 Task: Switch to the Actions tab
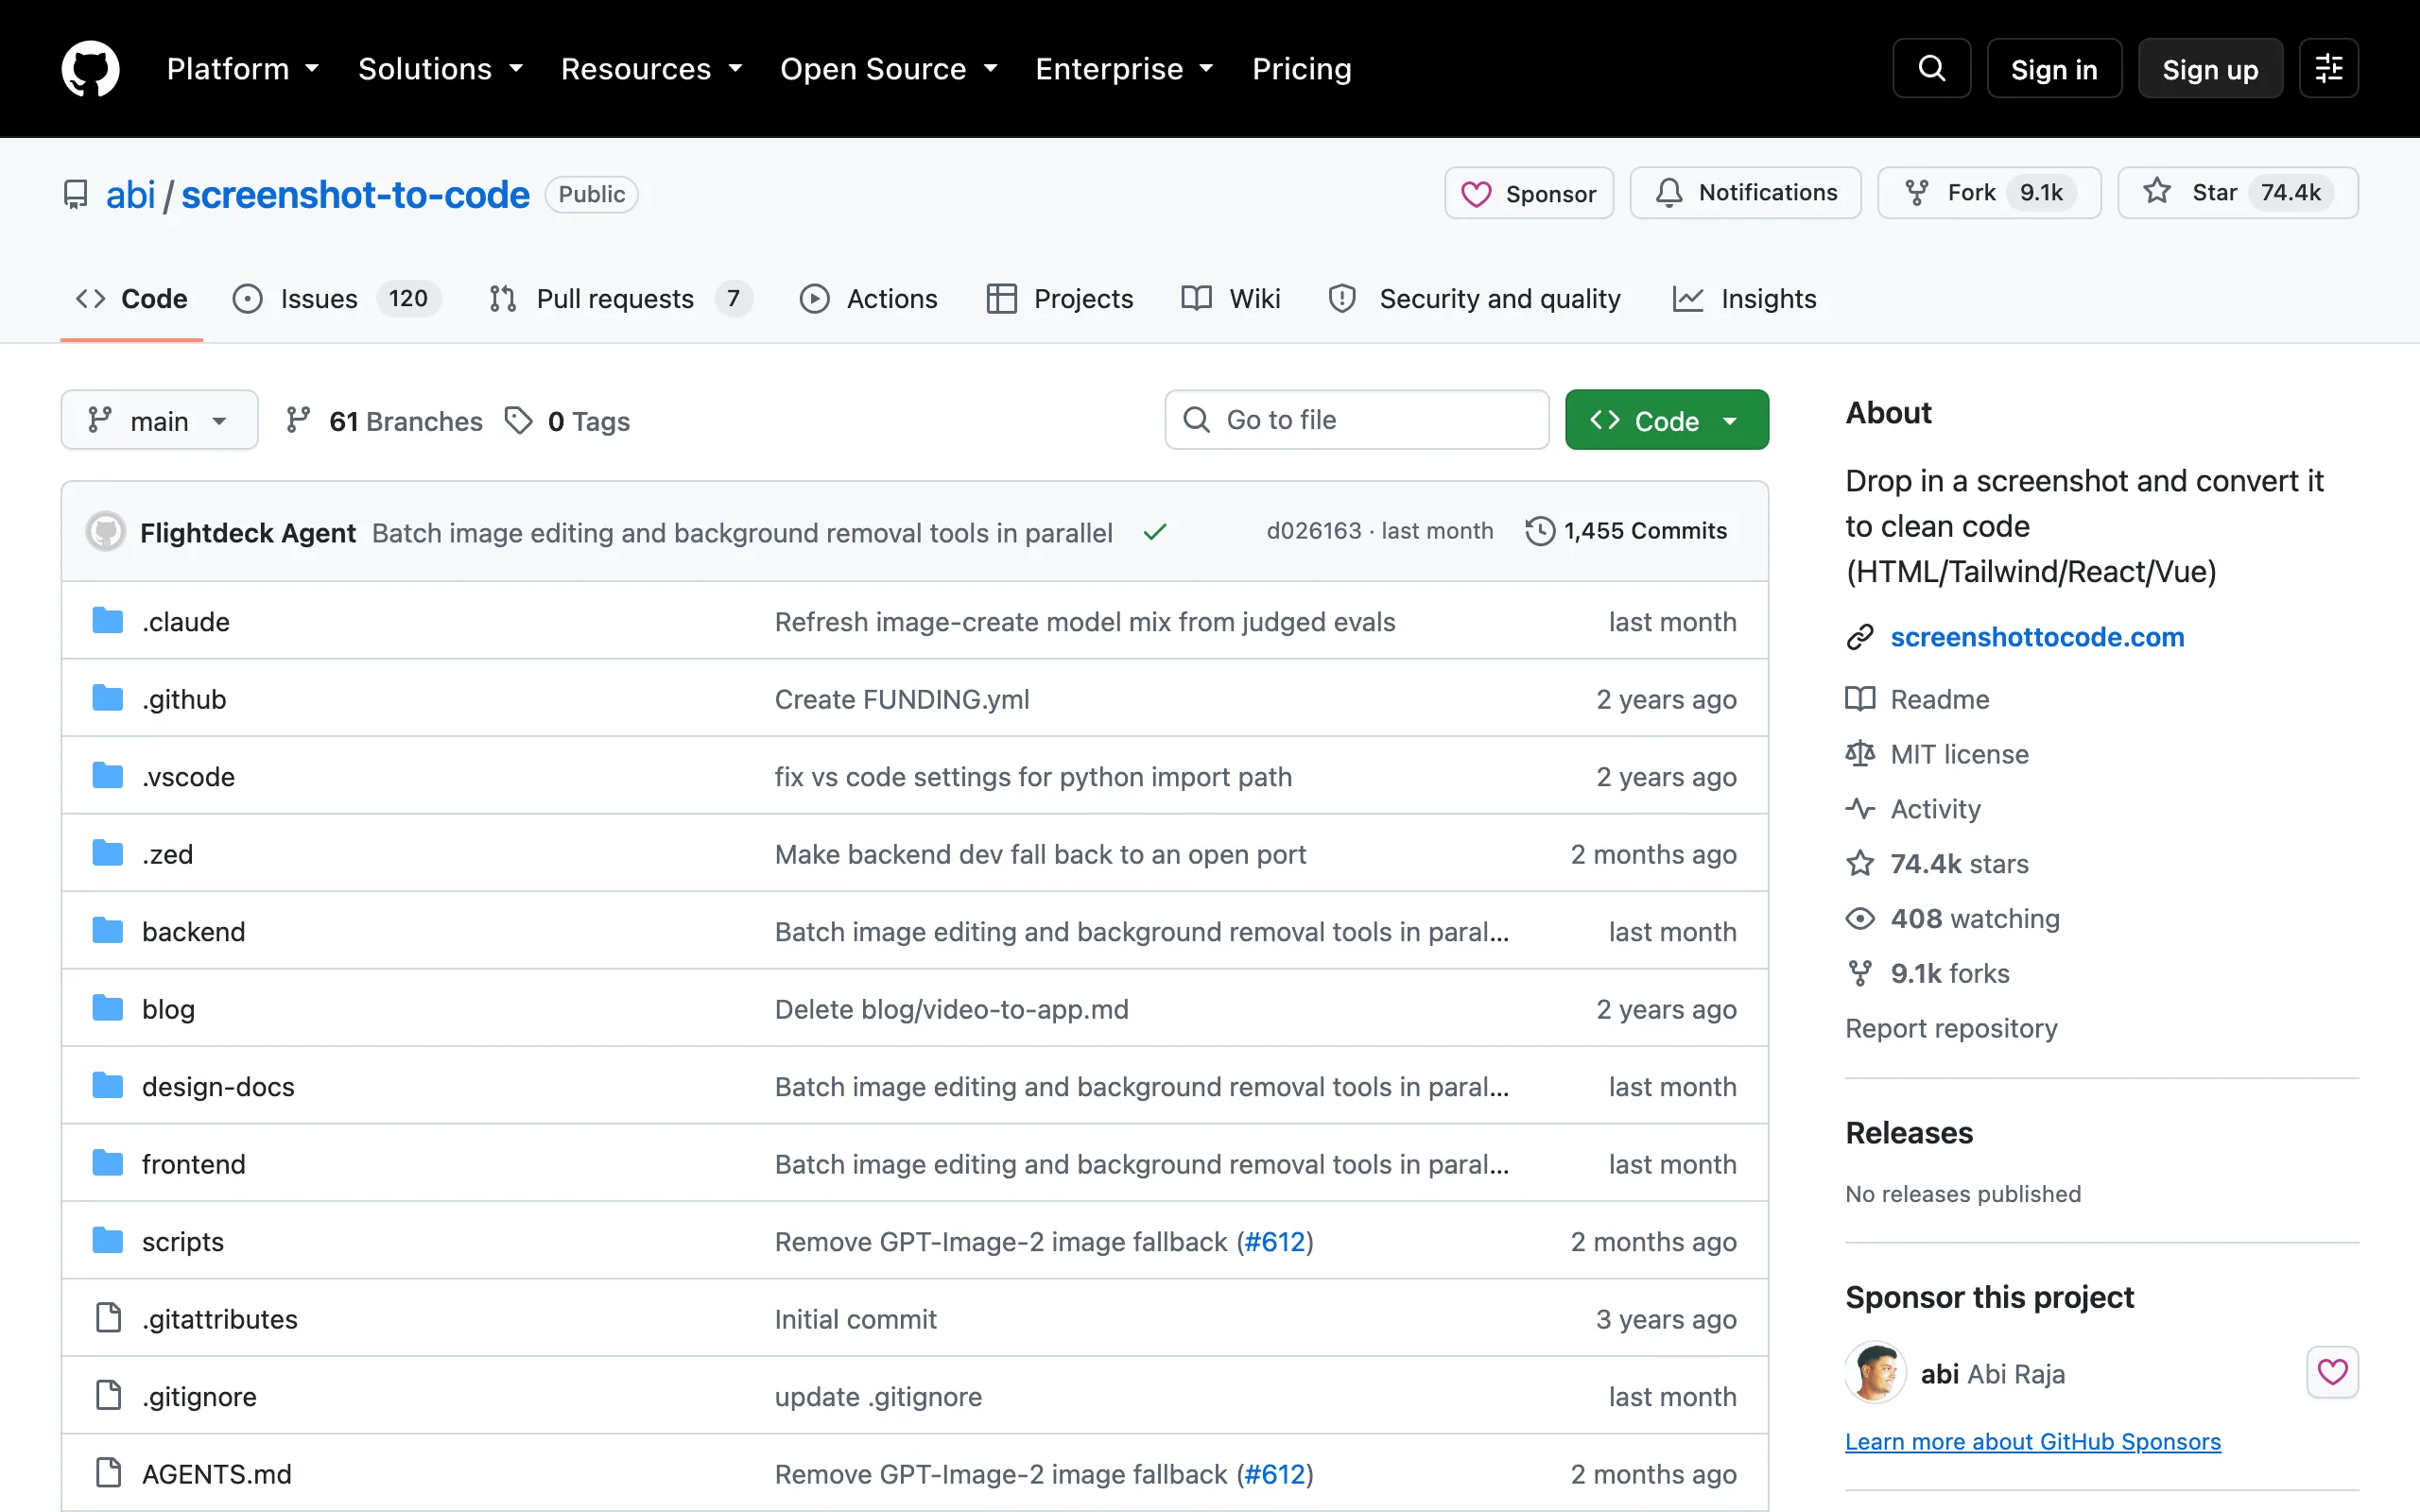click(869, 299)
